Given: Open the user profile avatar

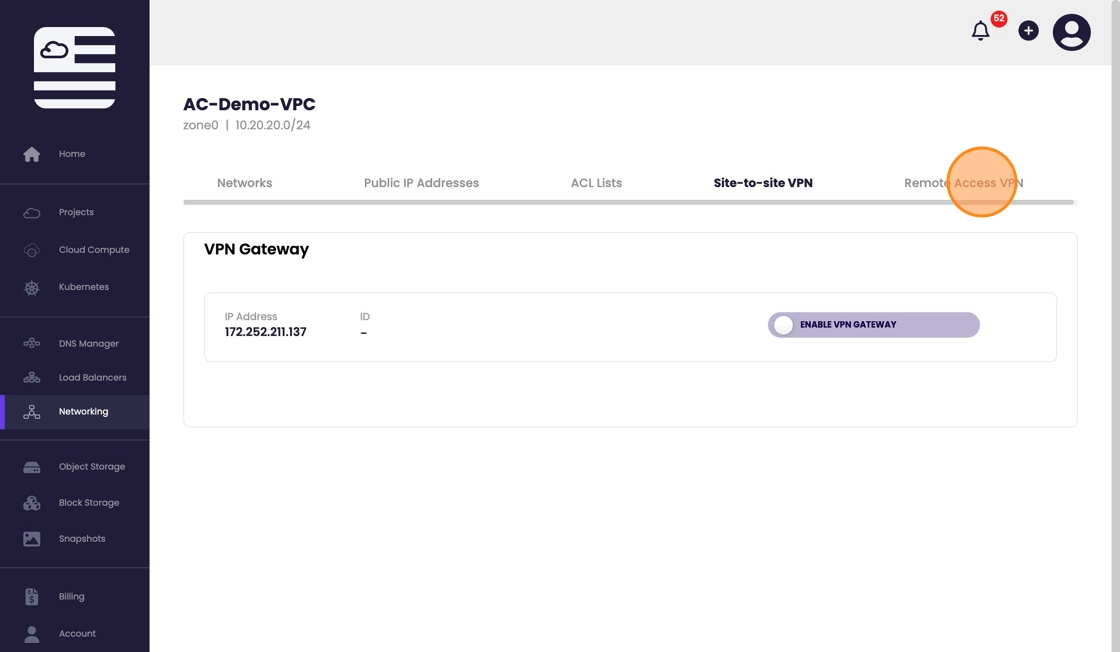Looking at the screenshot, I should tap(1071, 32).
